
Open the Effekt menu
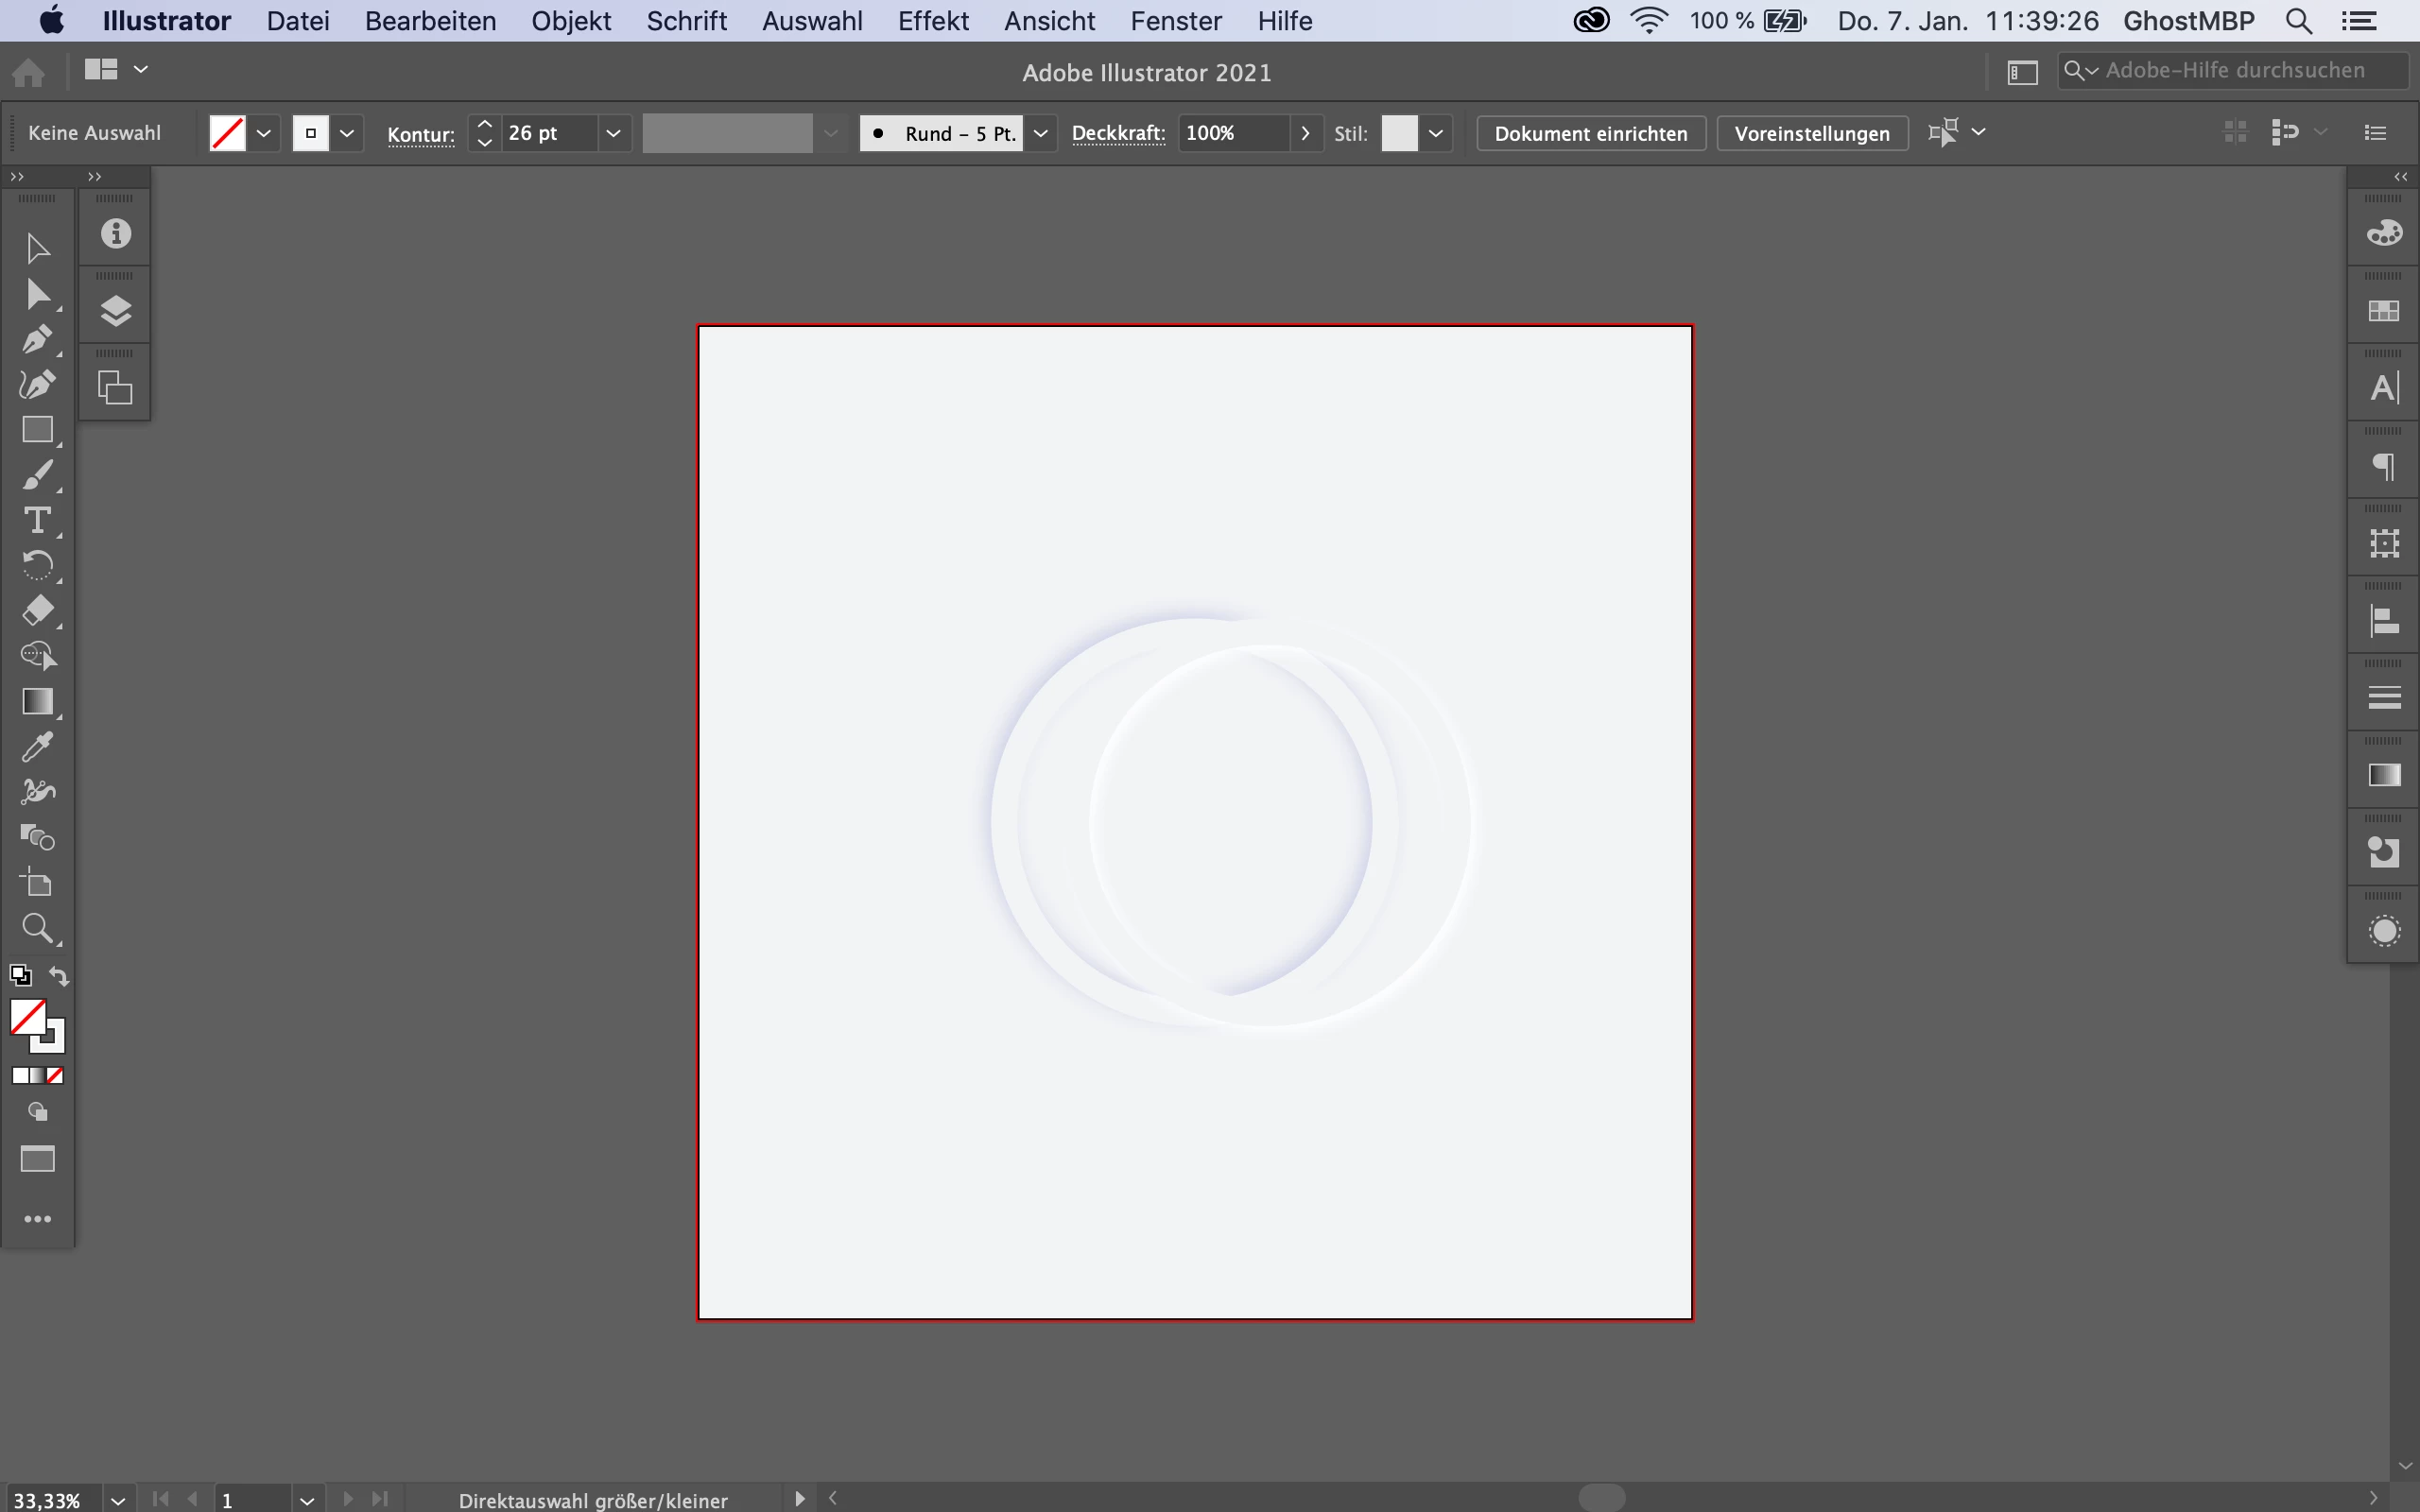pos(932,21)
